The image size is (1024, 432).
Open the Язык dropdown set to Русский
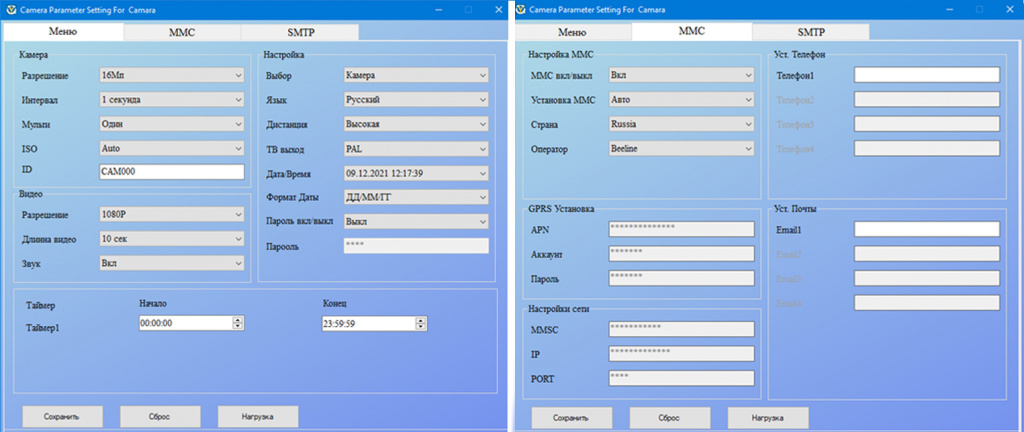pos(415,100)
